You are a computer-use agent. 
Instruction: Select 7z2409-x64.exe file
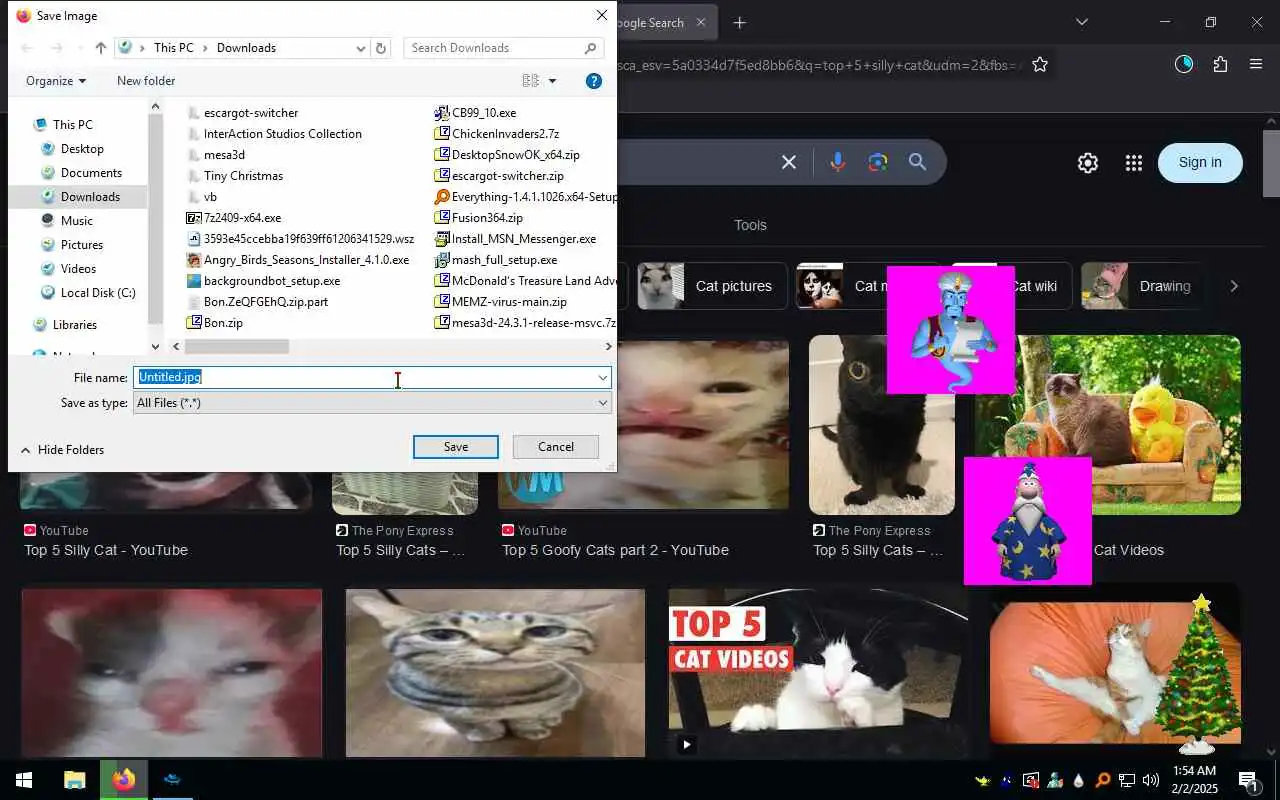tap(242, 218)
